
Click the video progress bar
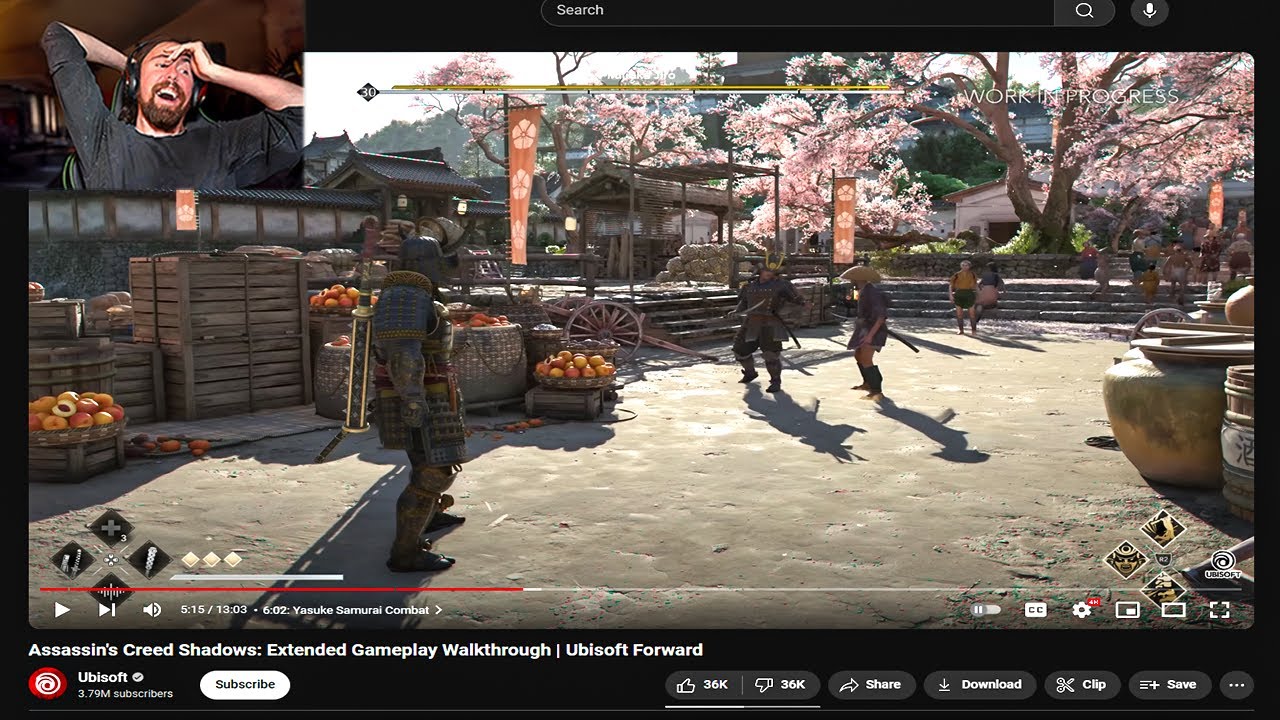[x=641, y=589]
